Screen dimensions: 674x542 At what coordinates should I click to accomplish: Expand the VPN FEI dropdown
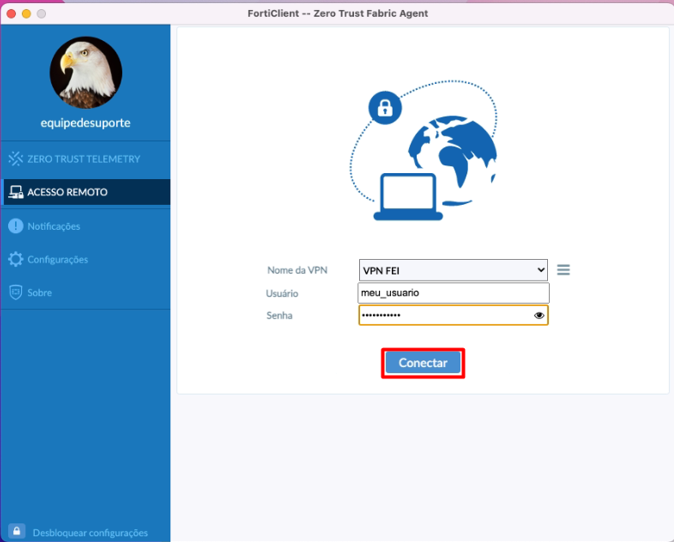[453, 270]
